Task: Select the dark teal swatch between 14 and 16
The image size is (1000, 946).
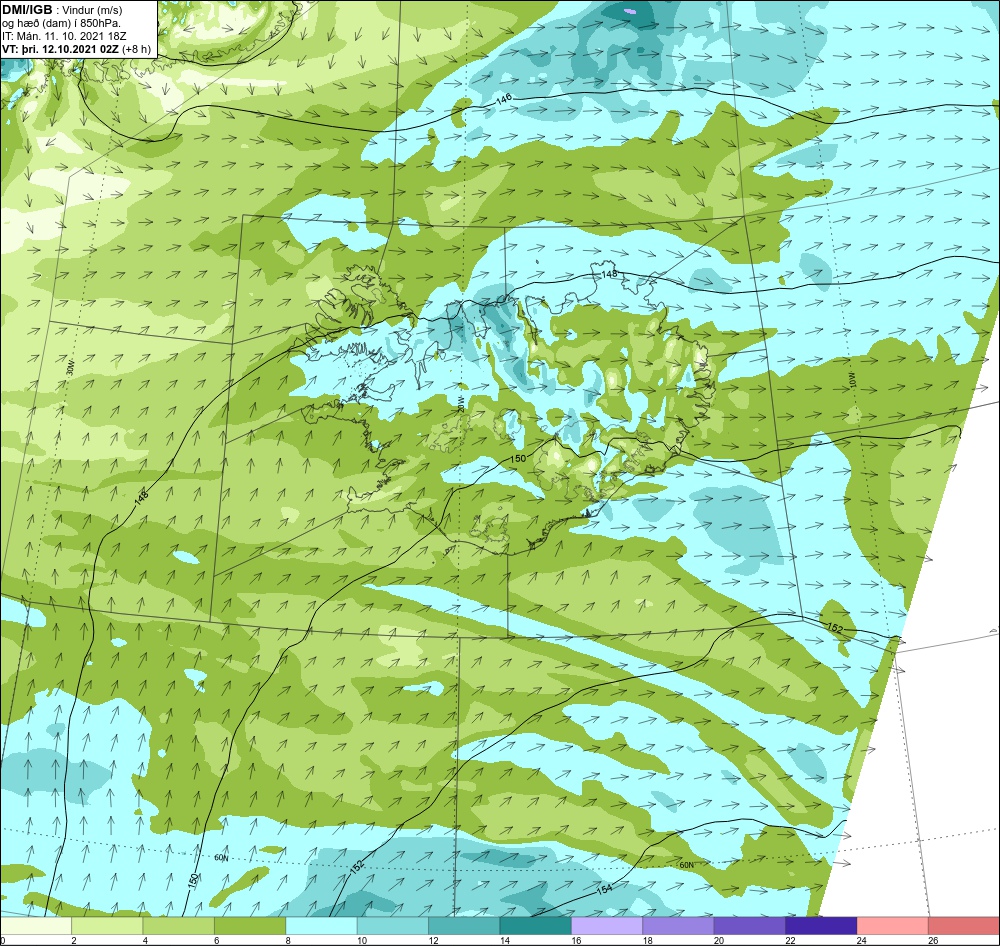Action: click(x=536, y=926)
